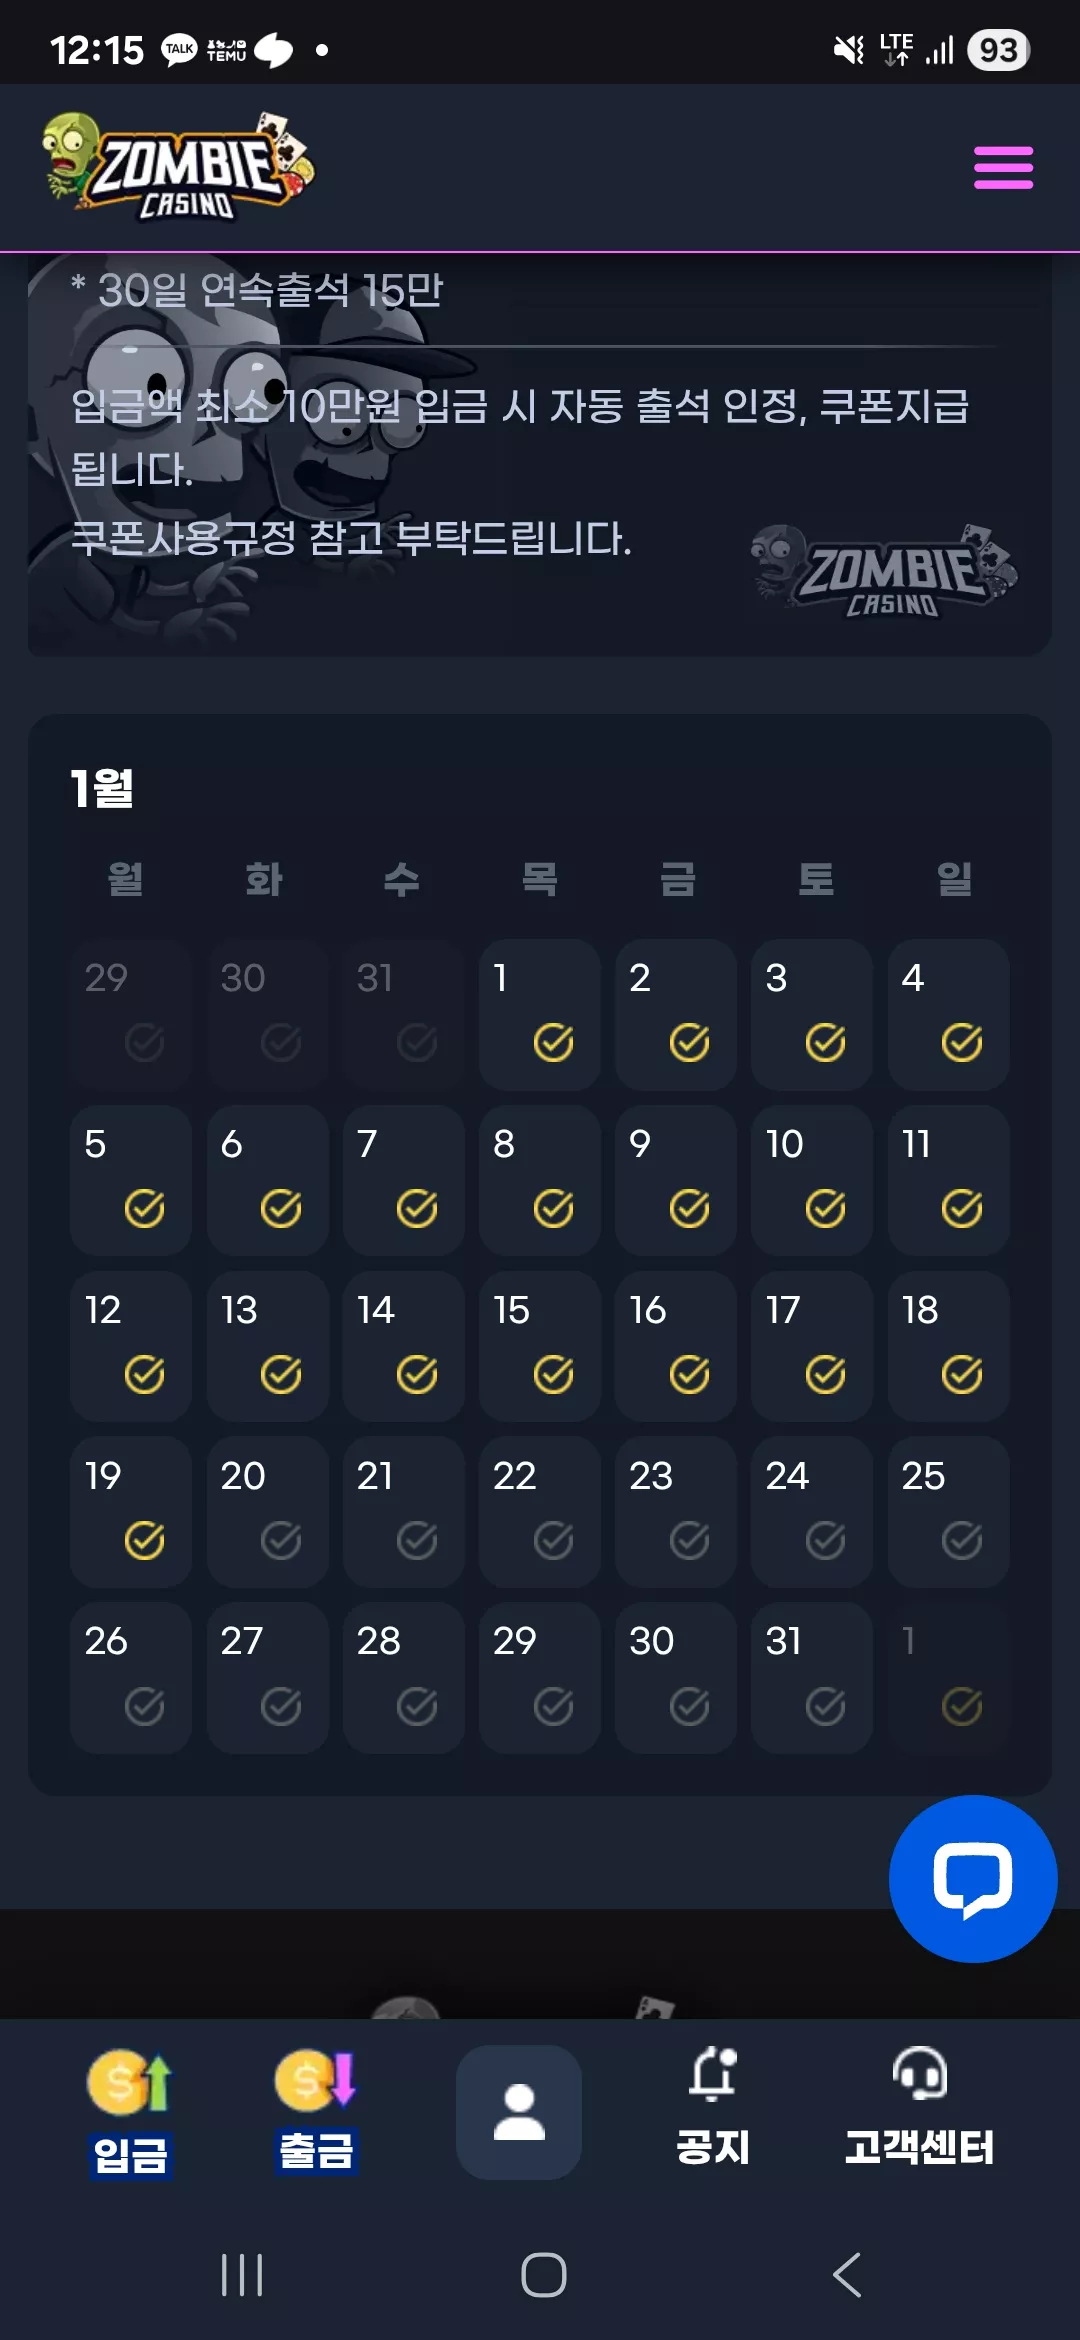Open the user profile icon in the bottom bar
The width and height of the screenshot is (1080, 2340).
[x=519, y=2112]
